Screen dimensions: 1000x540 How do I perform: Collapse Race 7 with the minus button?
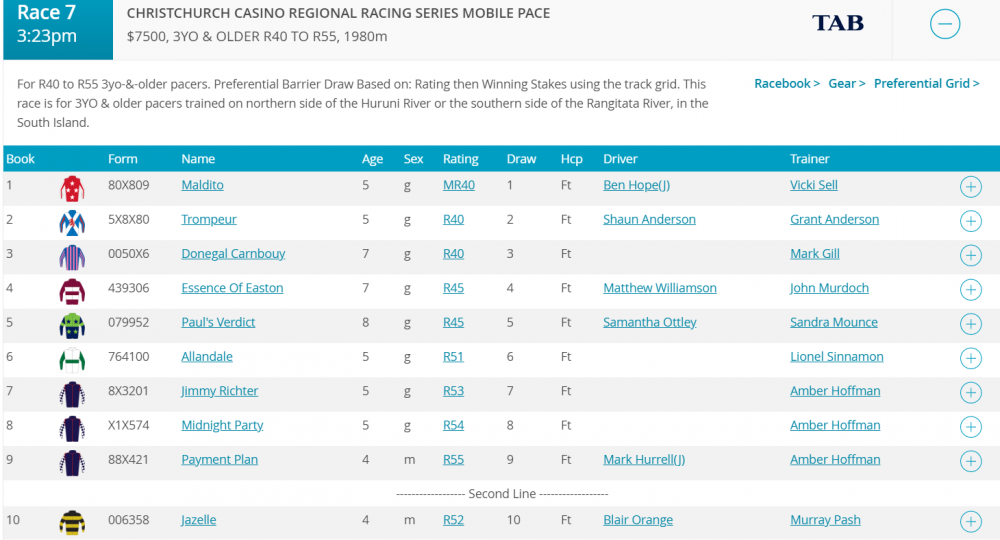944,24
